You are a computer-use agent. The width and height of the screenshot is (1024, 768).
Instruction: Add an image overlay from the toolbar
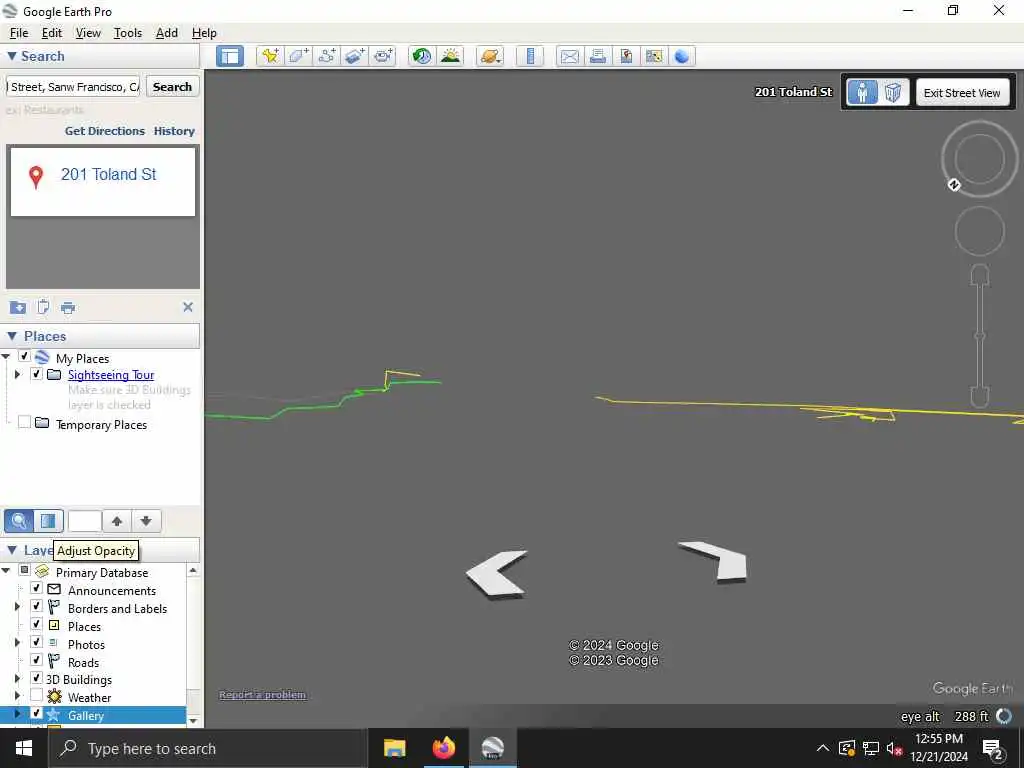point(355,56)
